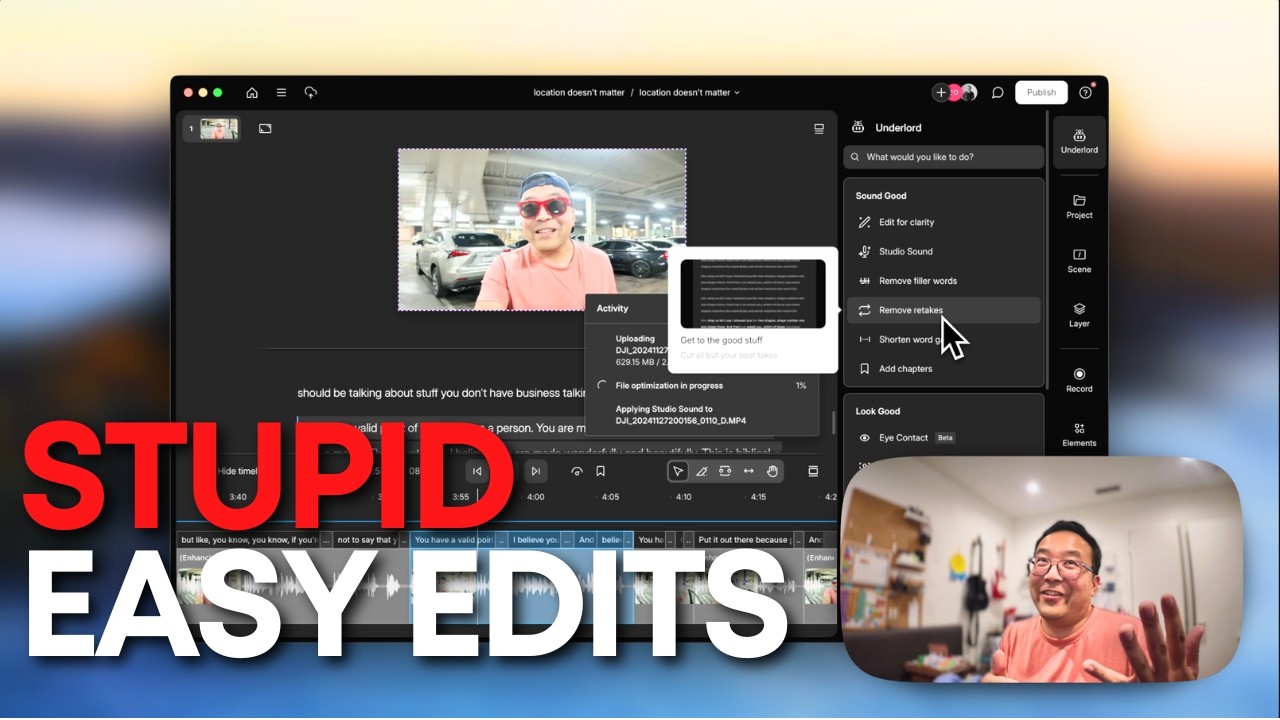This screenshot has height=720, width=1280.
Task: Select the arrow selection tool
Action: click(x=678, y=471)
